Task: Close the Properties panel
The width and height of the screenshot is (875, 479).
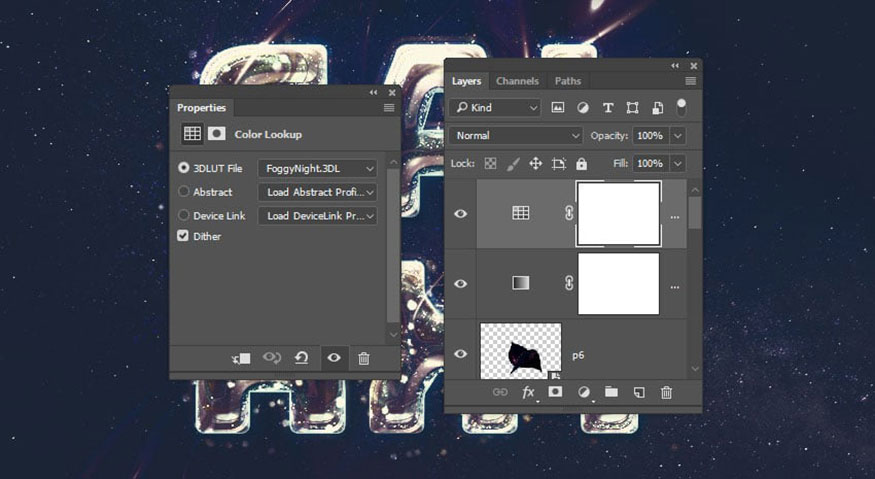Action: tap(392, 93)
